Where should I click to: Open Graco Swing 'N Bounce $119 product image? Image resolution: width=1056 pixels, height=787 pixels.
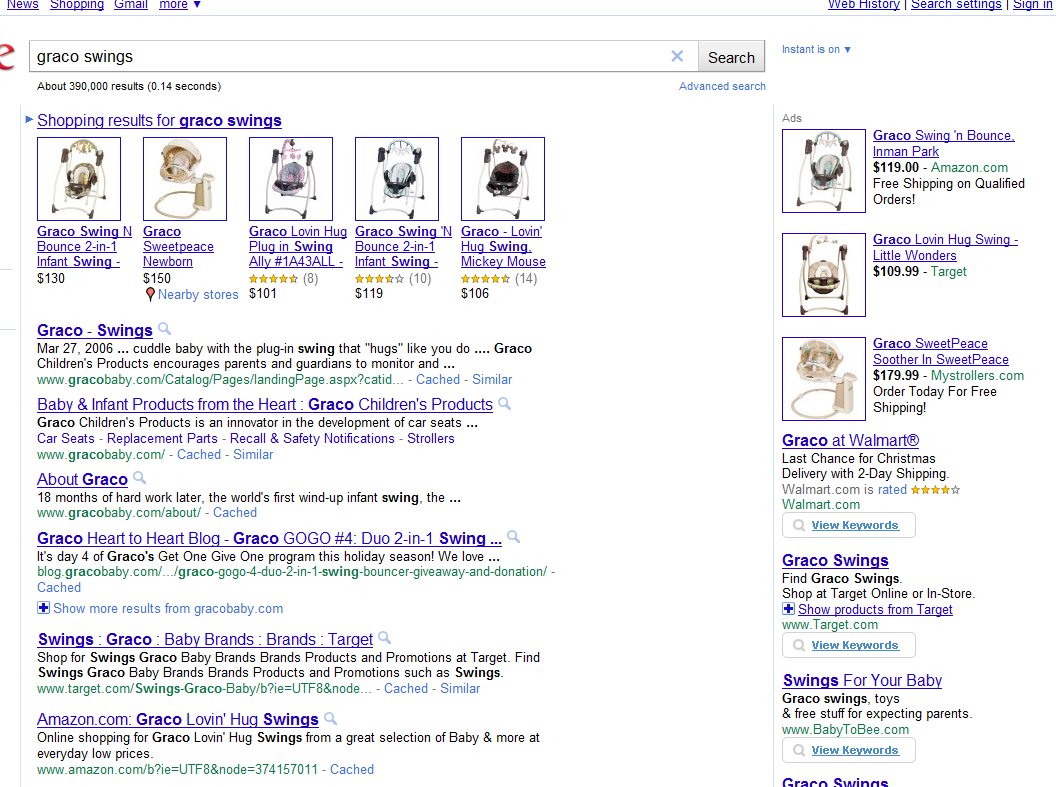pos(397,179)
